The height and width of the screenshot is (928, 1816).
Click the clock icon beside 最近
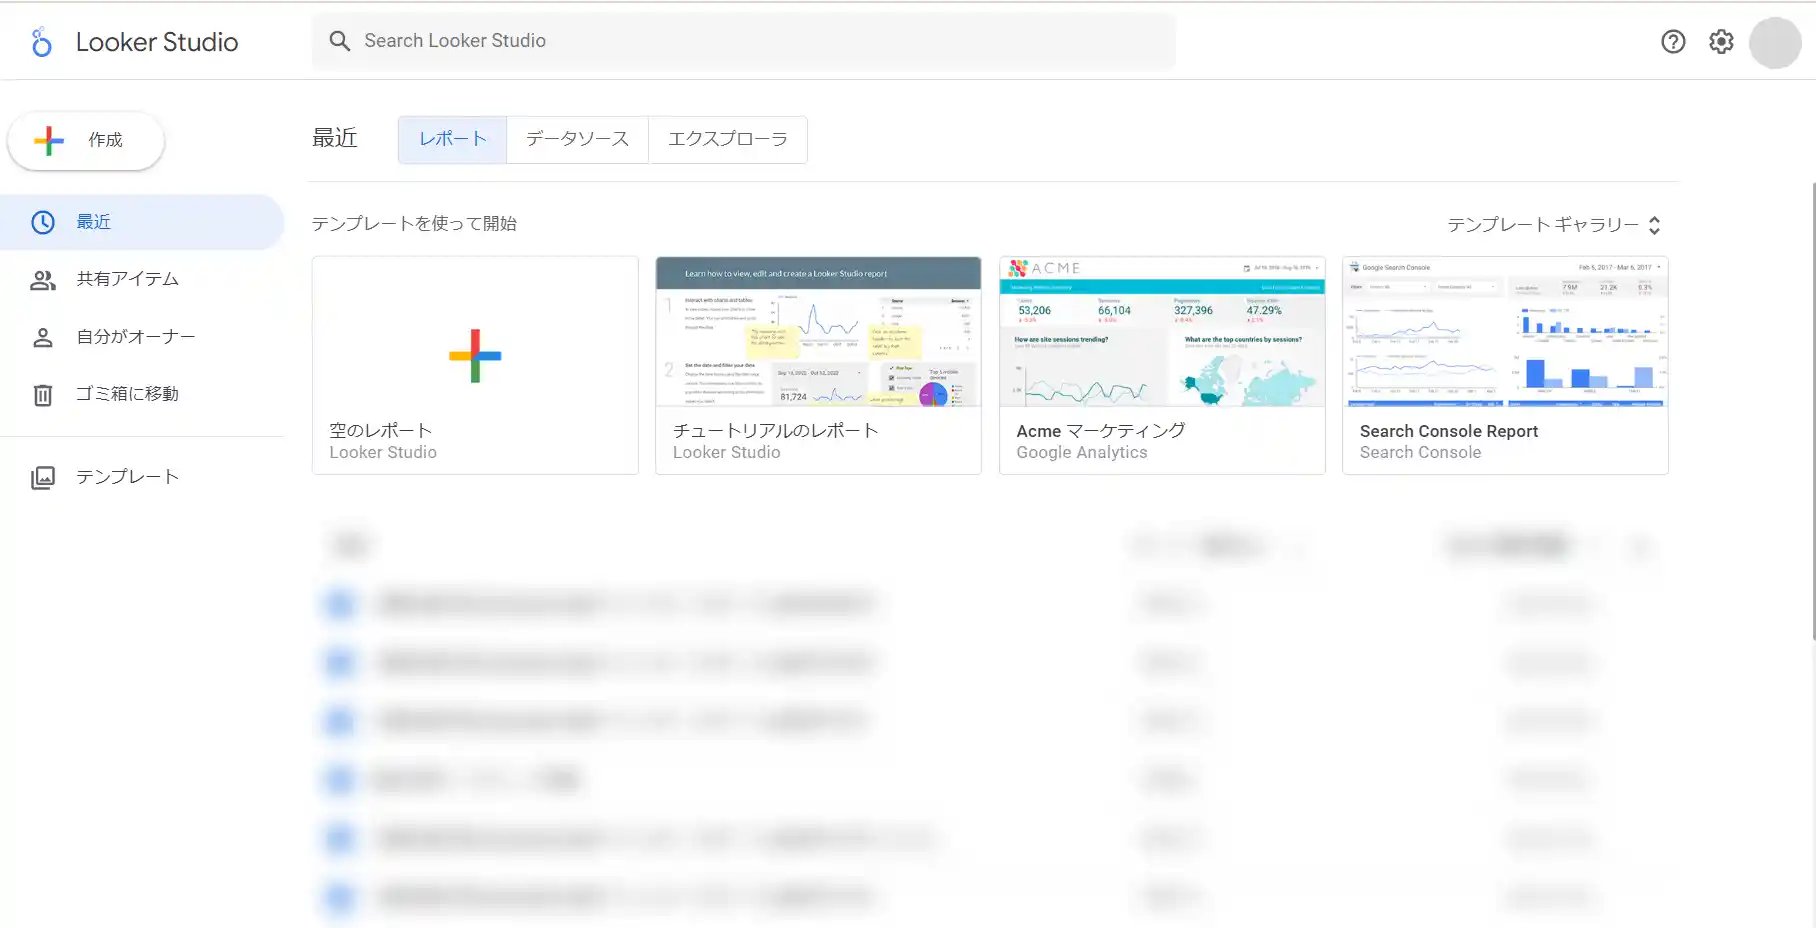click(x=43, y=222)
